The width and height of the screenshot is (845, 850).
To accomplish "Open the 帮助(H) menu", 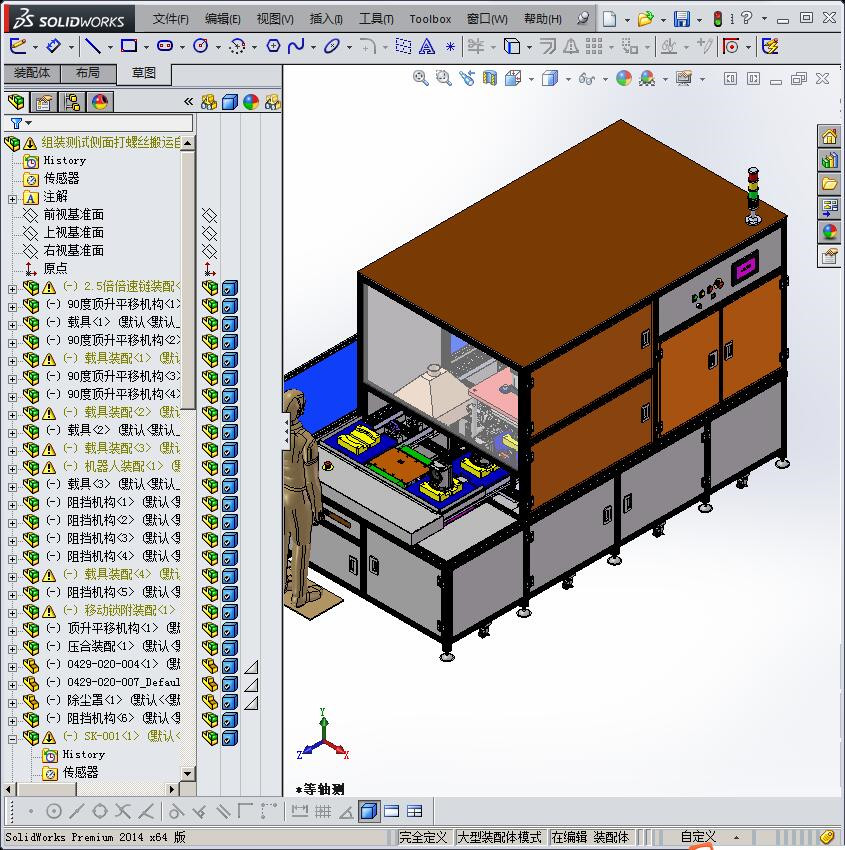I will pos(543,19).
